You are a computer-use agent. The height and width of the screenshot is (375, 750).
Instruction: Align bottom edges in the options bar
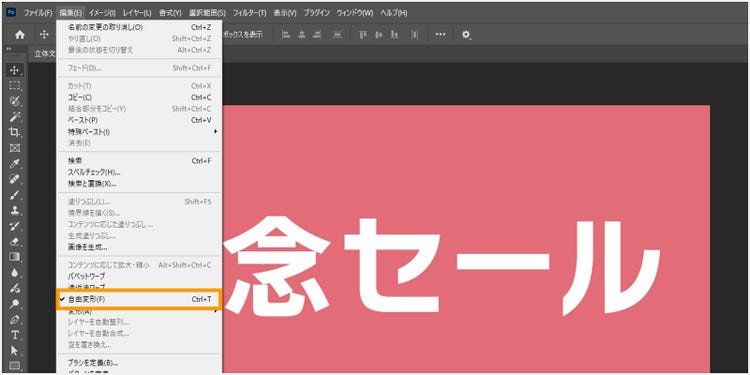tap(394, 34)
